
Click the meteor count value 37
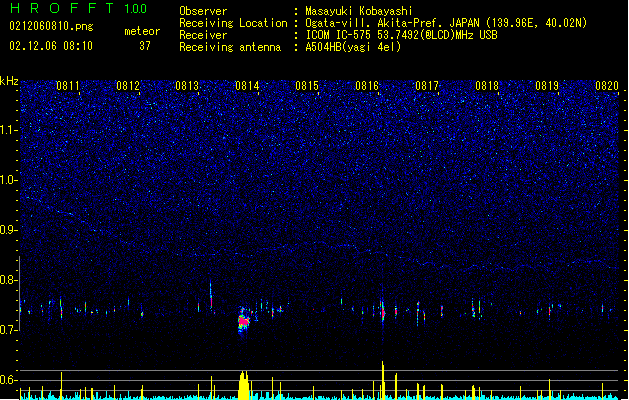tap(145, 46)
